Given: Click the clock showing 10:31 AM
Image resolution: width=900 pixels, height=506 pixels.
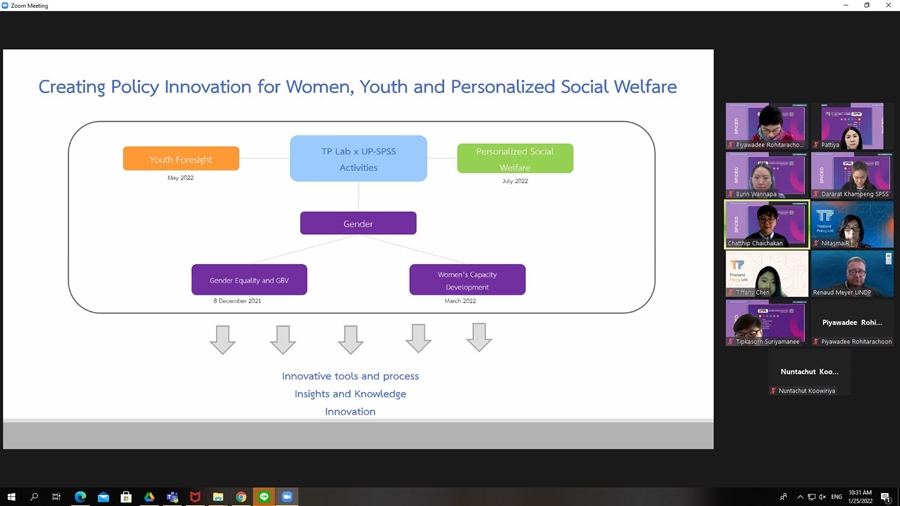Looking at the screenshot, I should coord(860,497).
